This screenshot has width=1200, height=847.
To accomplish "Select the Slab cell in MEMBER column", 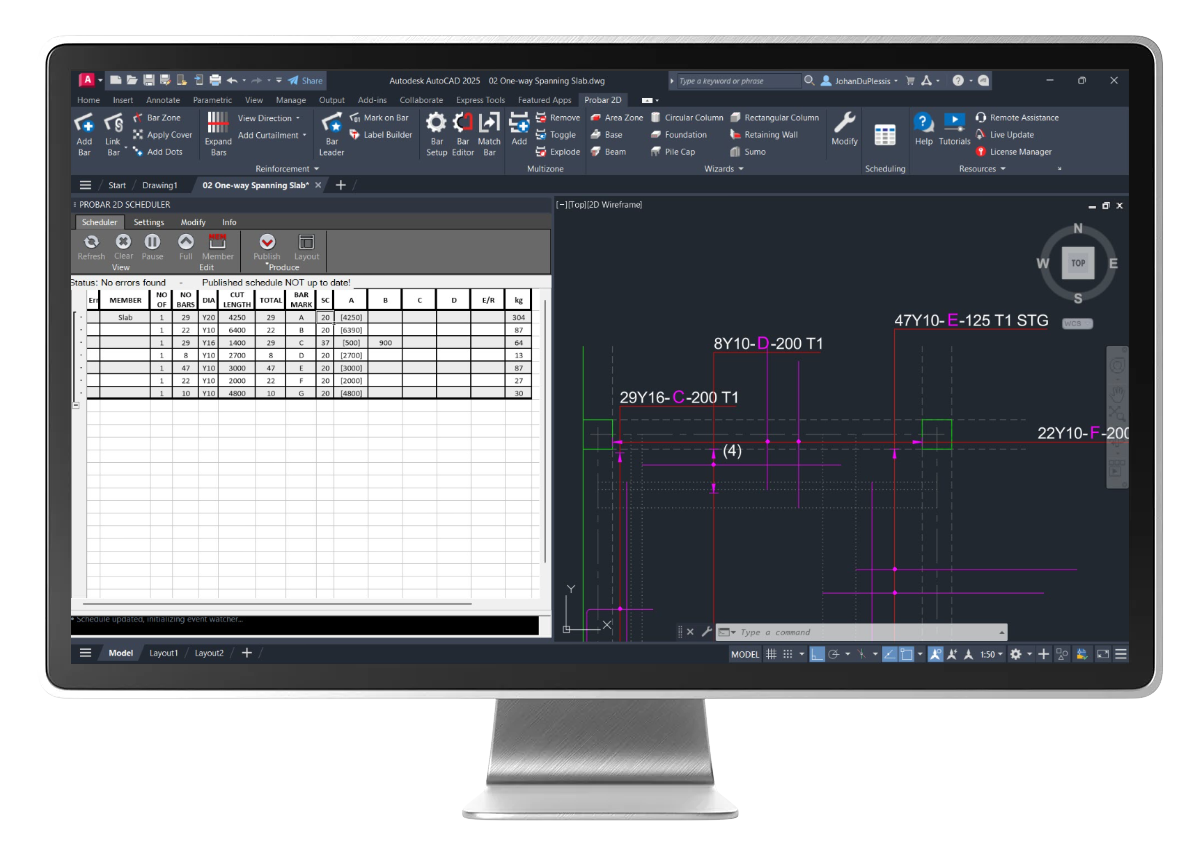I will point(125,316).
